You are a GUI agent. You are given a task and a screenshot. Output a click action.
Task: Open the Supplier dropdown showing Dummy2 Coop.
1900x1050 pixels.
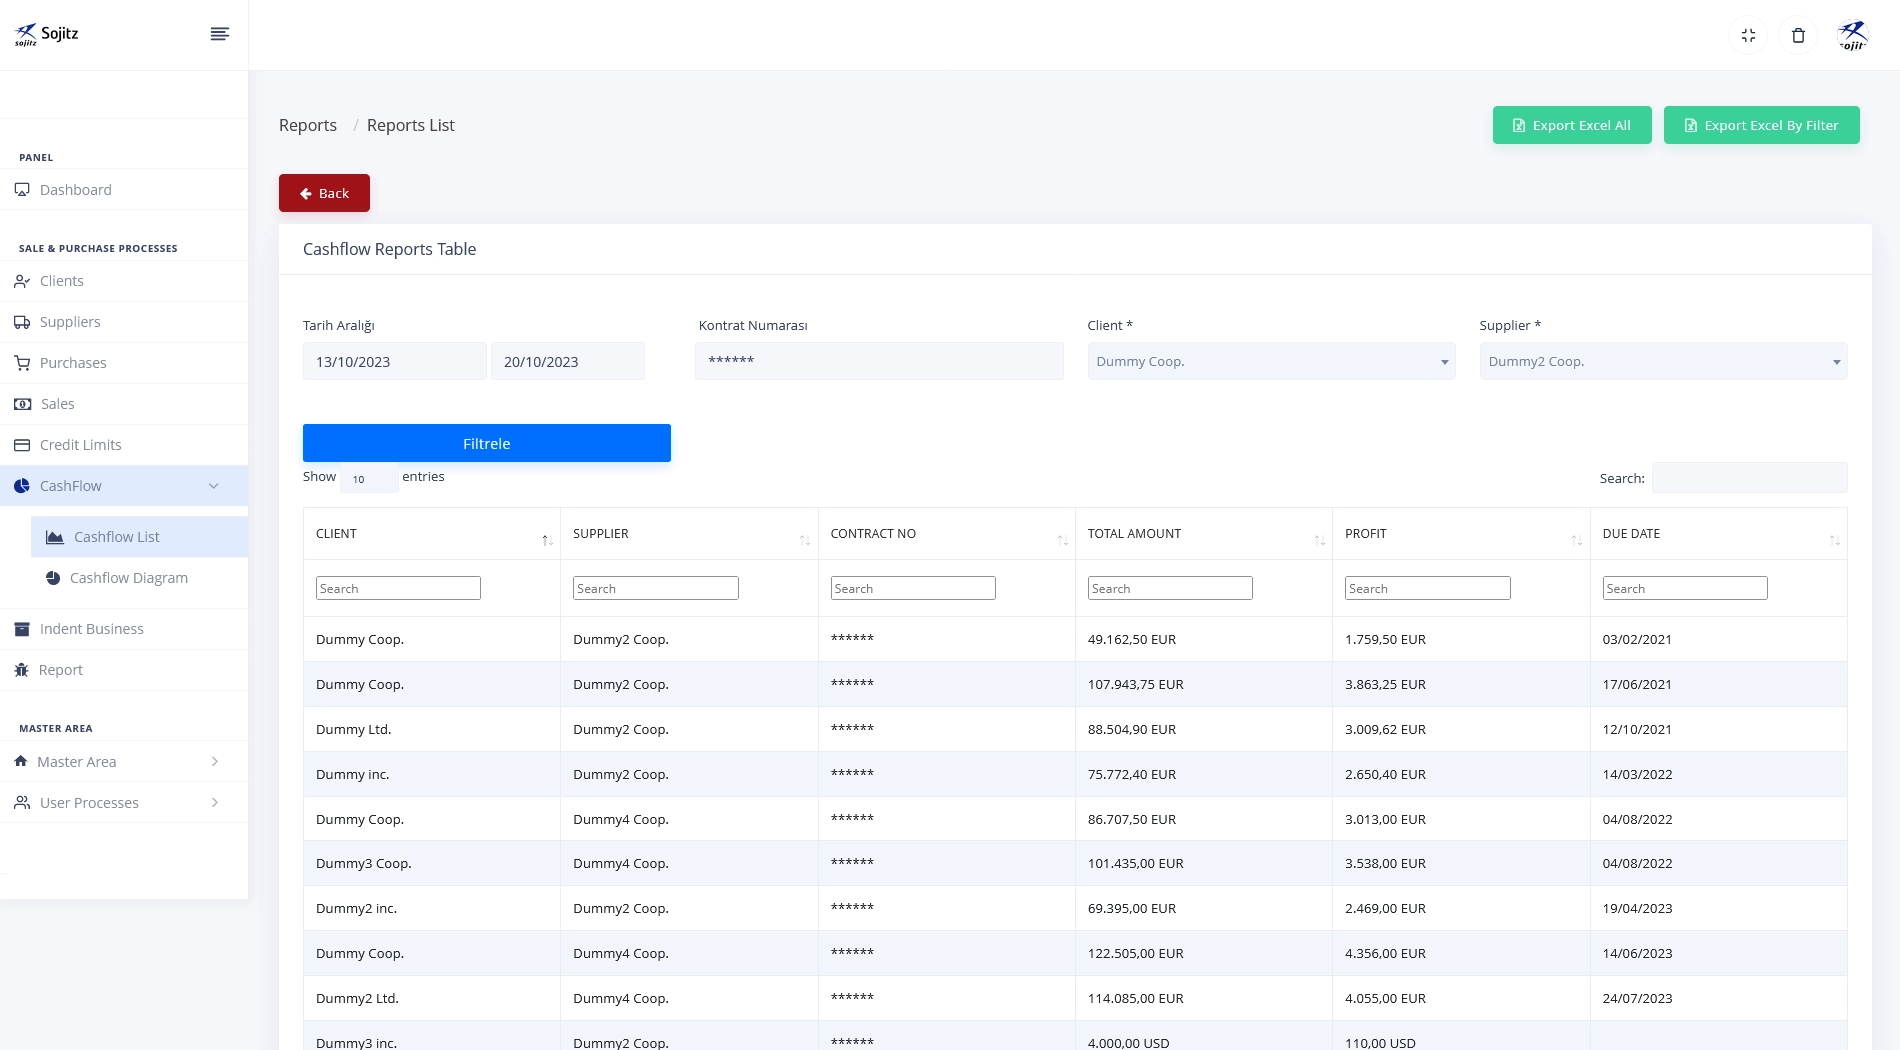pyautogui.click(x=1663, y=361)
